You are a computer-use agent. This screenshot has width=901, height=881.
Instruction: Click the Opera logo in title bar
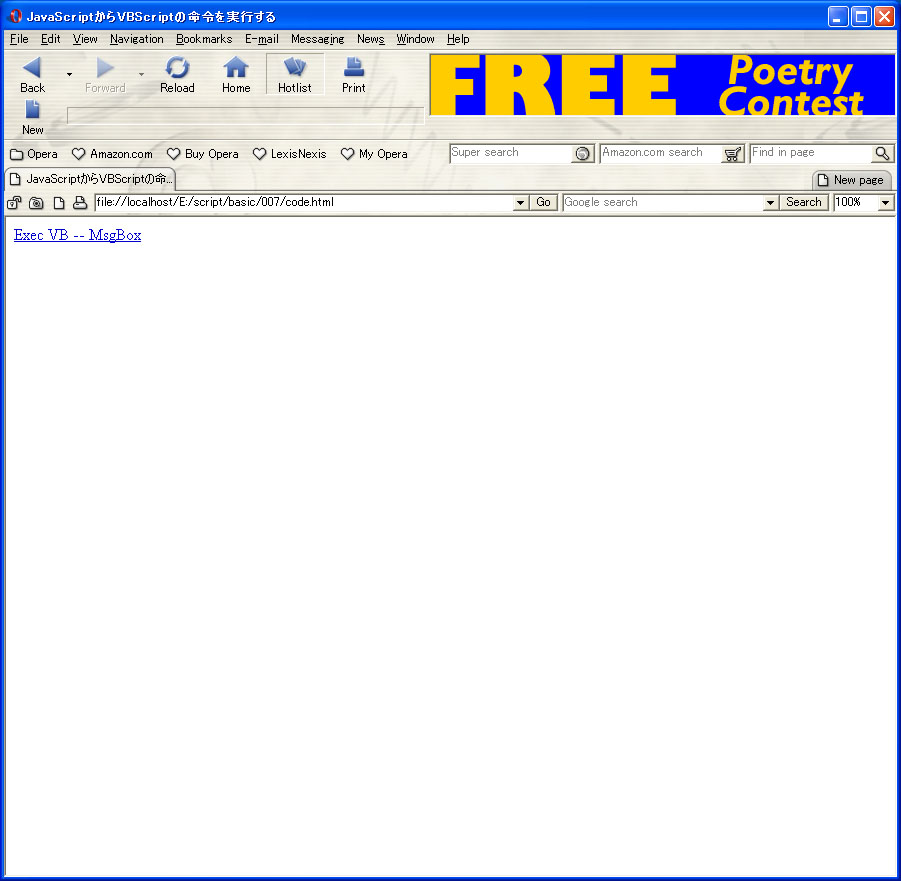click(16, 16)
